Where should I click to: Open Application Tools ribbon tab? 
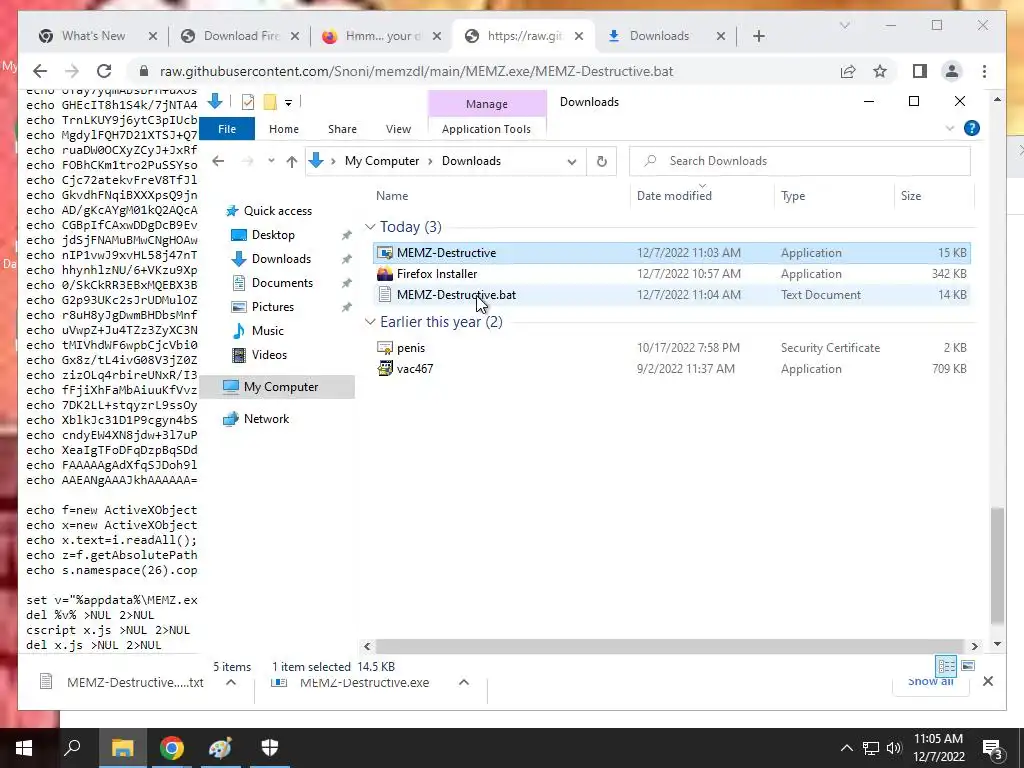pos(487,129)
